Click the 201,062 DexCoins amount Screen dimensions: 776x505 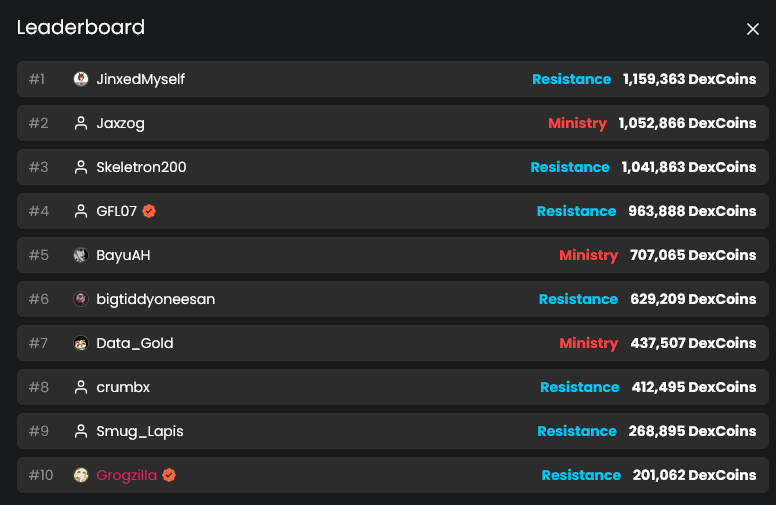[694, 475]
